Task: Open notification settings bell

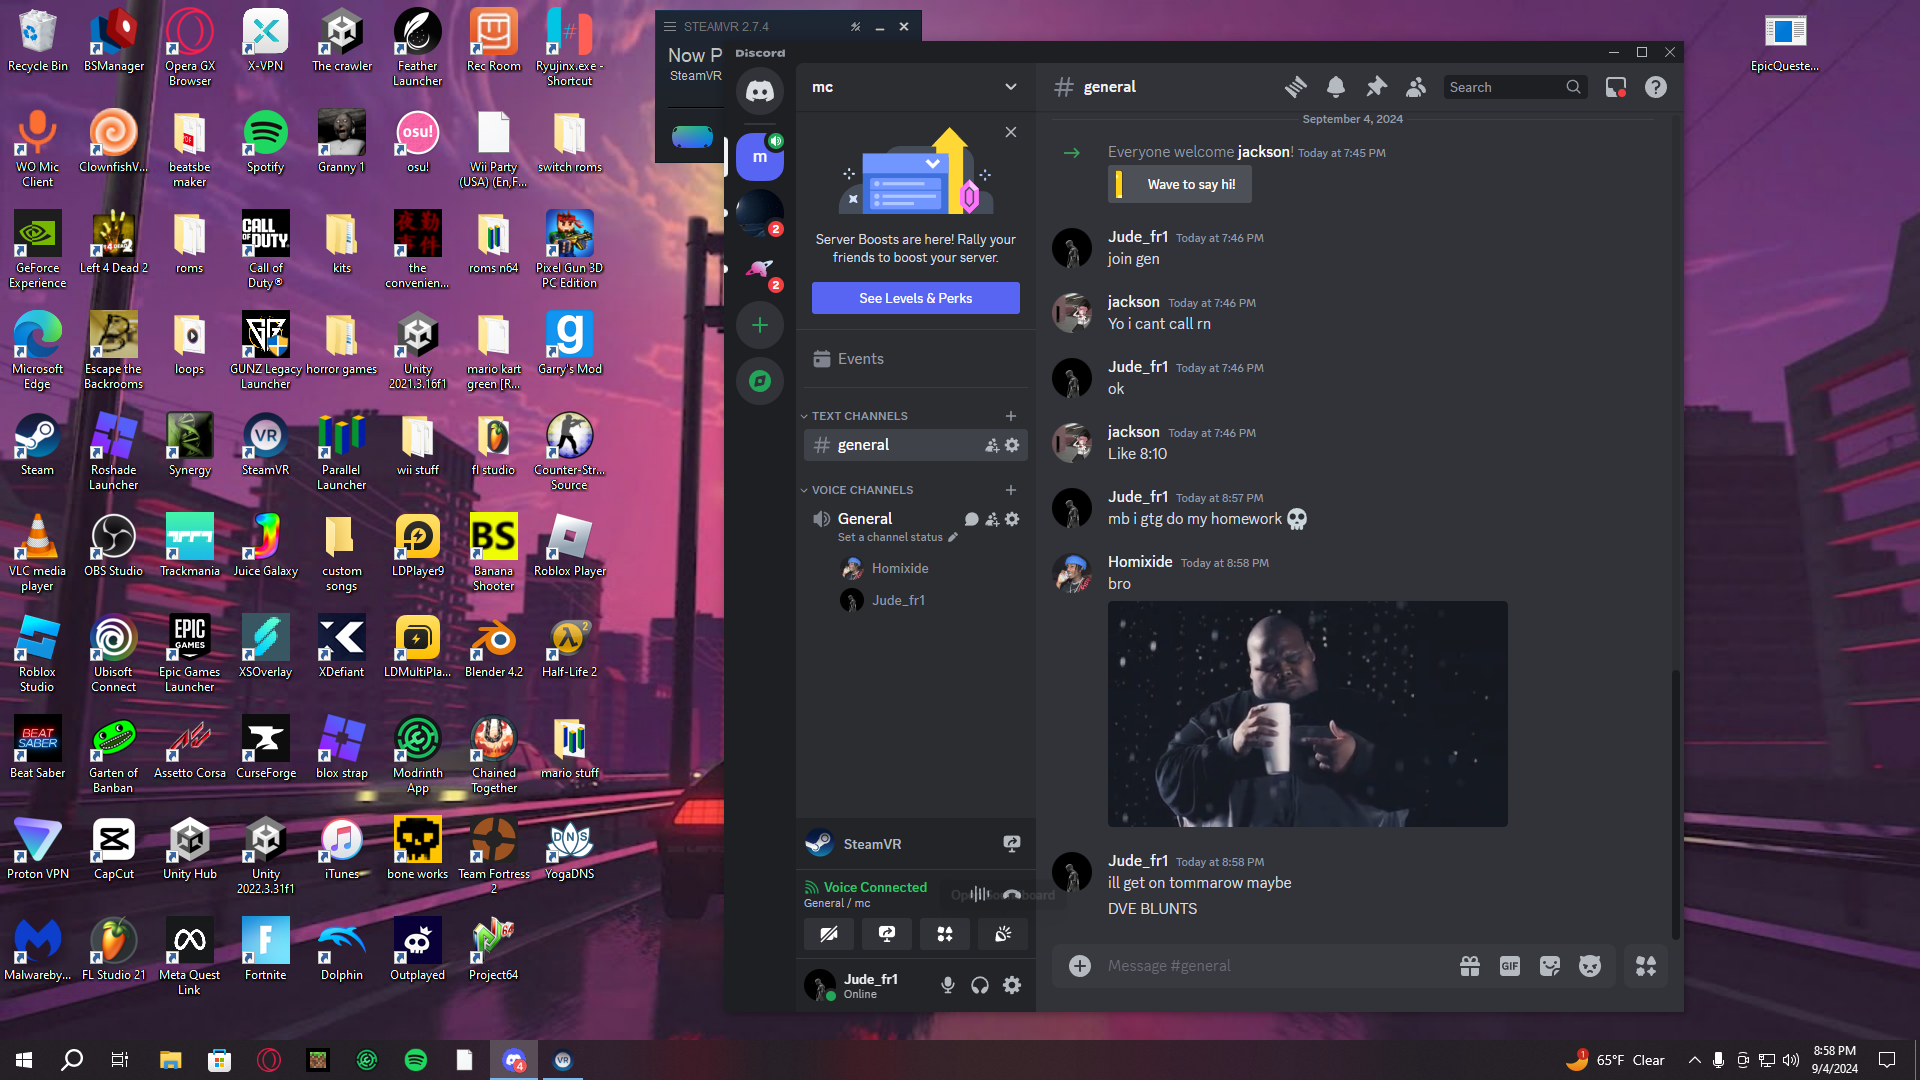Action: pyautogui.click(x=1336, y=87)
